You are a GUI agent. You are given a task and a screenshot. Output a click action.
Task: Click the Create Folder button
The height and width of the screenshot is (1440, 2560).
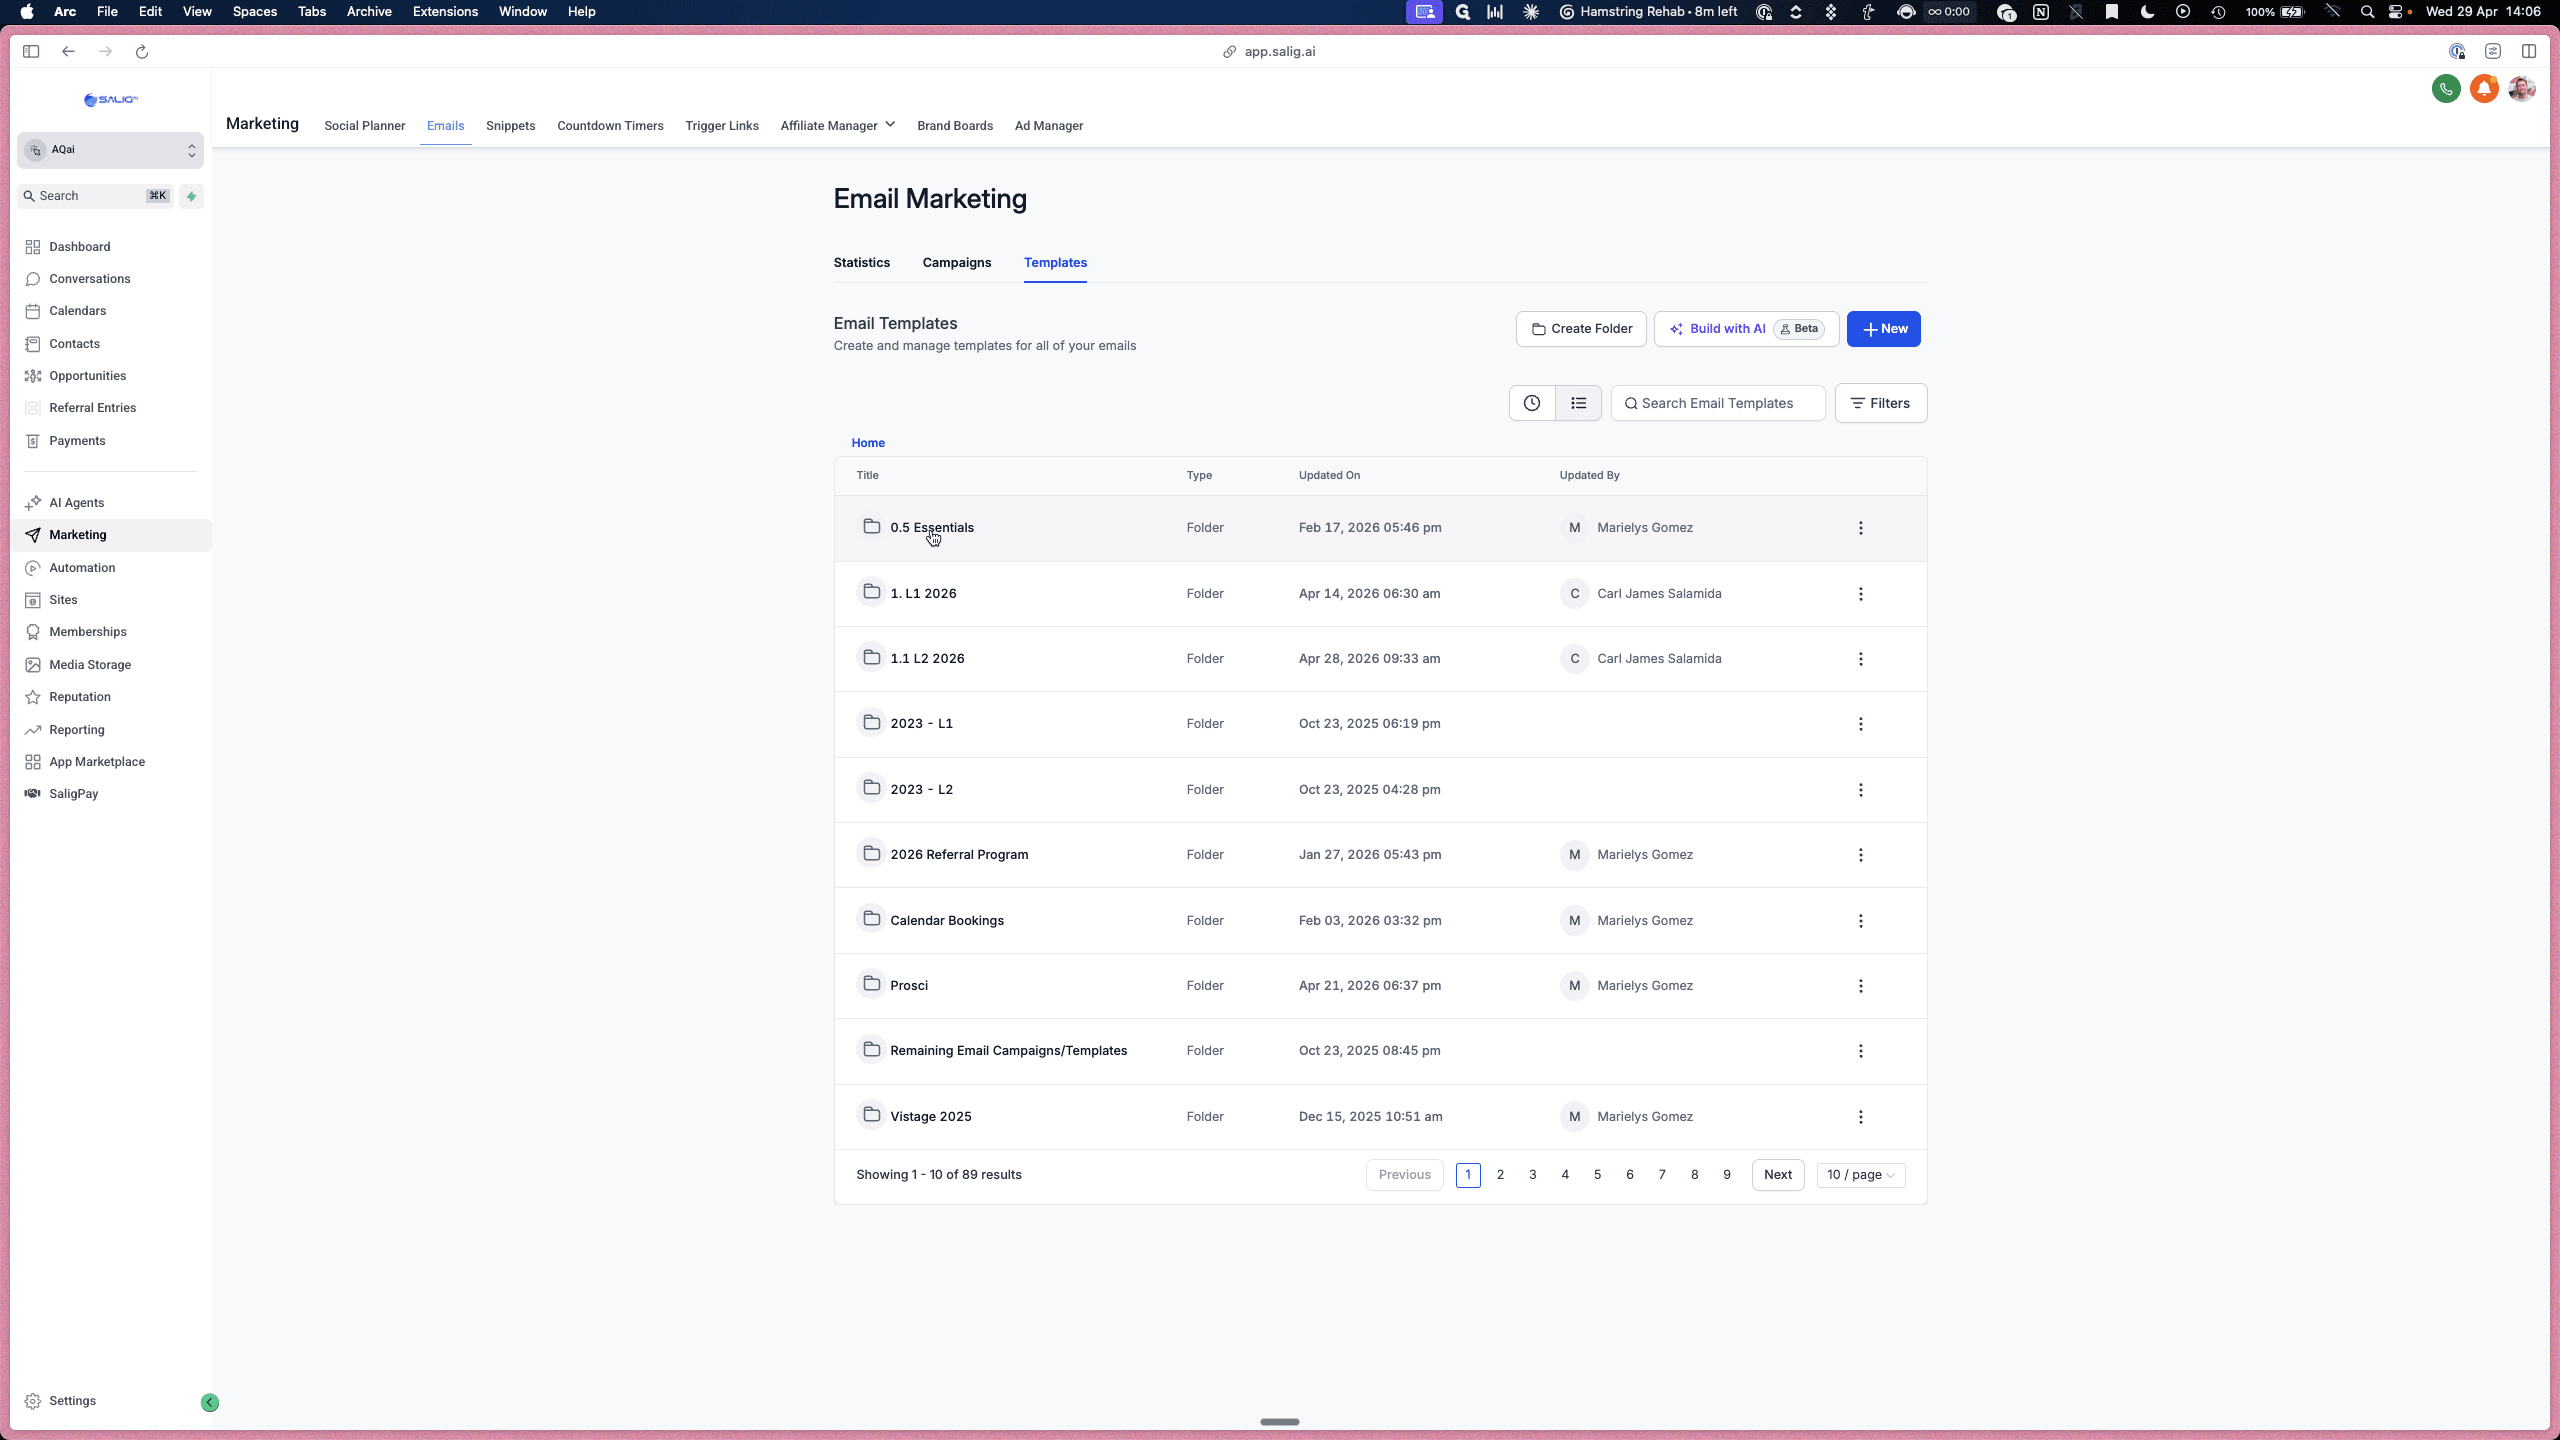pos(1580,328)
